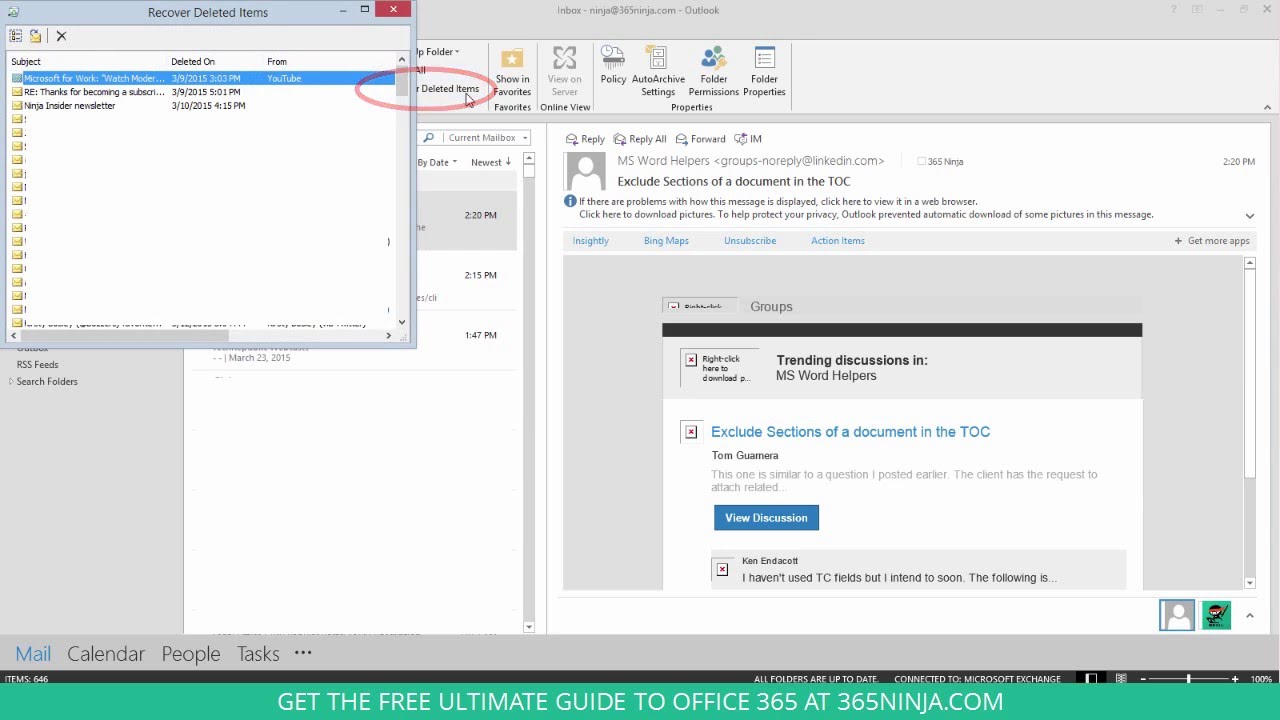Image resolution: width=1280 pixels, height=720 pixels.
Task: Sort by the From column header
Action: (329, 62)
